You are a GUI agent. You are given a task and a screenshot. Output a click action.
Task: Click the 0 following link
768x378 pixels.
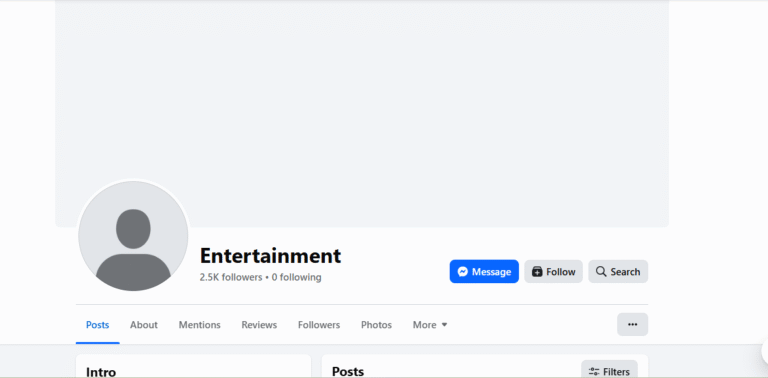296,277
